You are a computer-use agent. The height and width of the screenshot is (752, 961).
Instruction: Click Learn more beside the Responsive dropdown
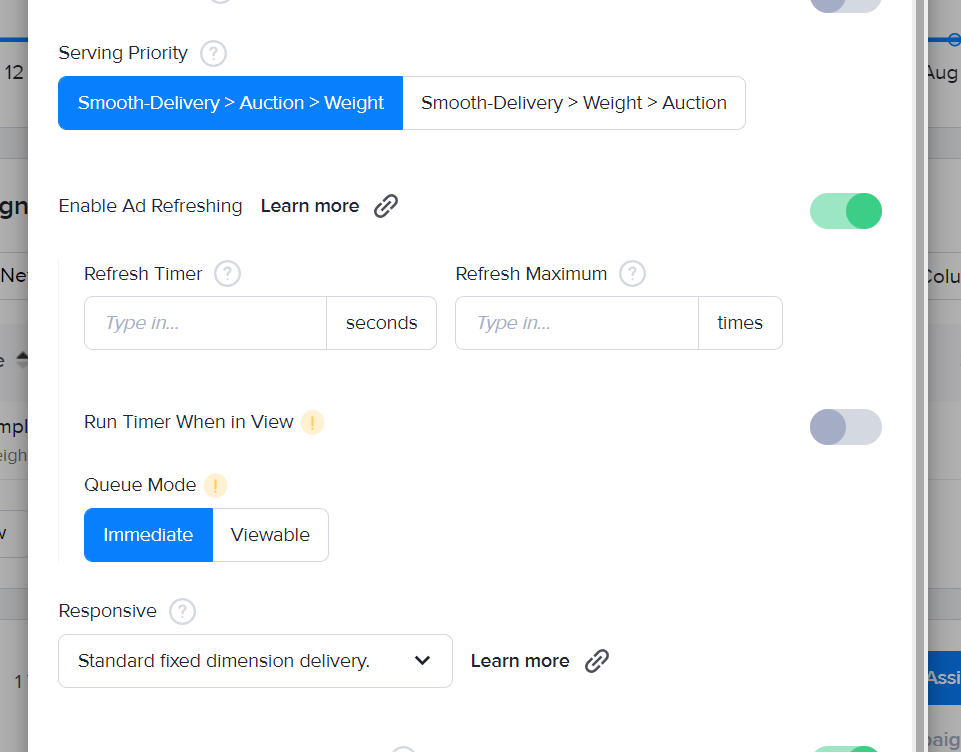click(520, 660)
